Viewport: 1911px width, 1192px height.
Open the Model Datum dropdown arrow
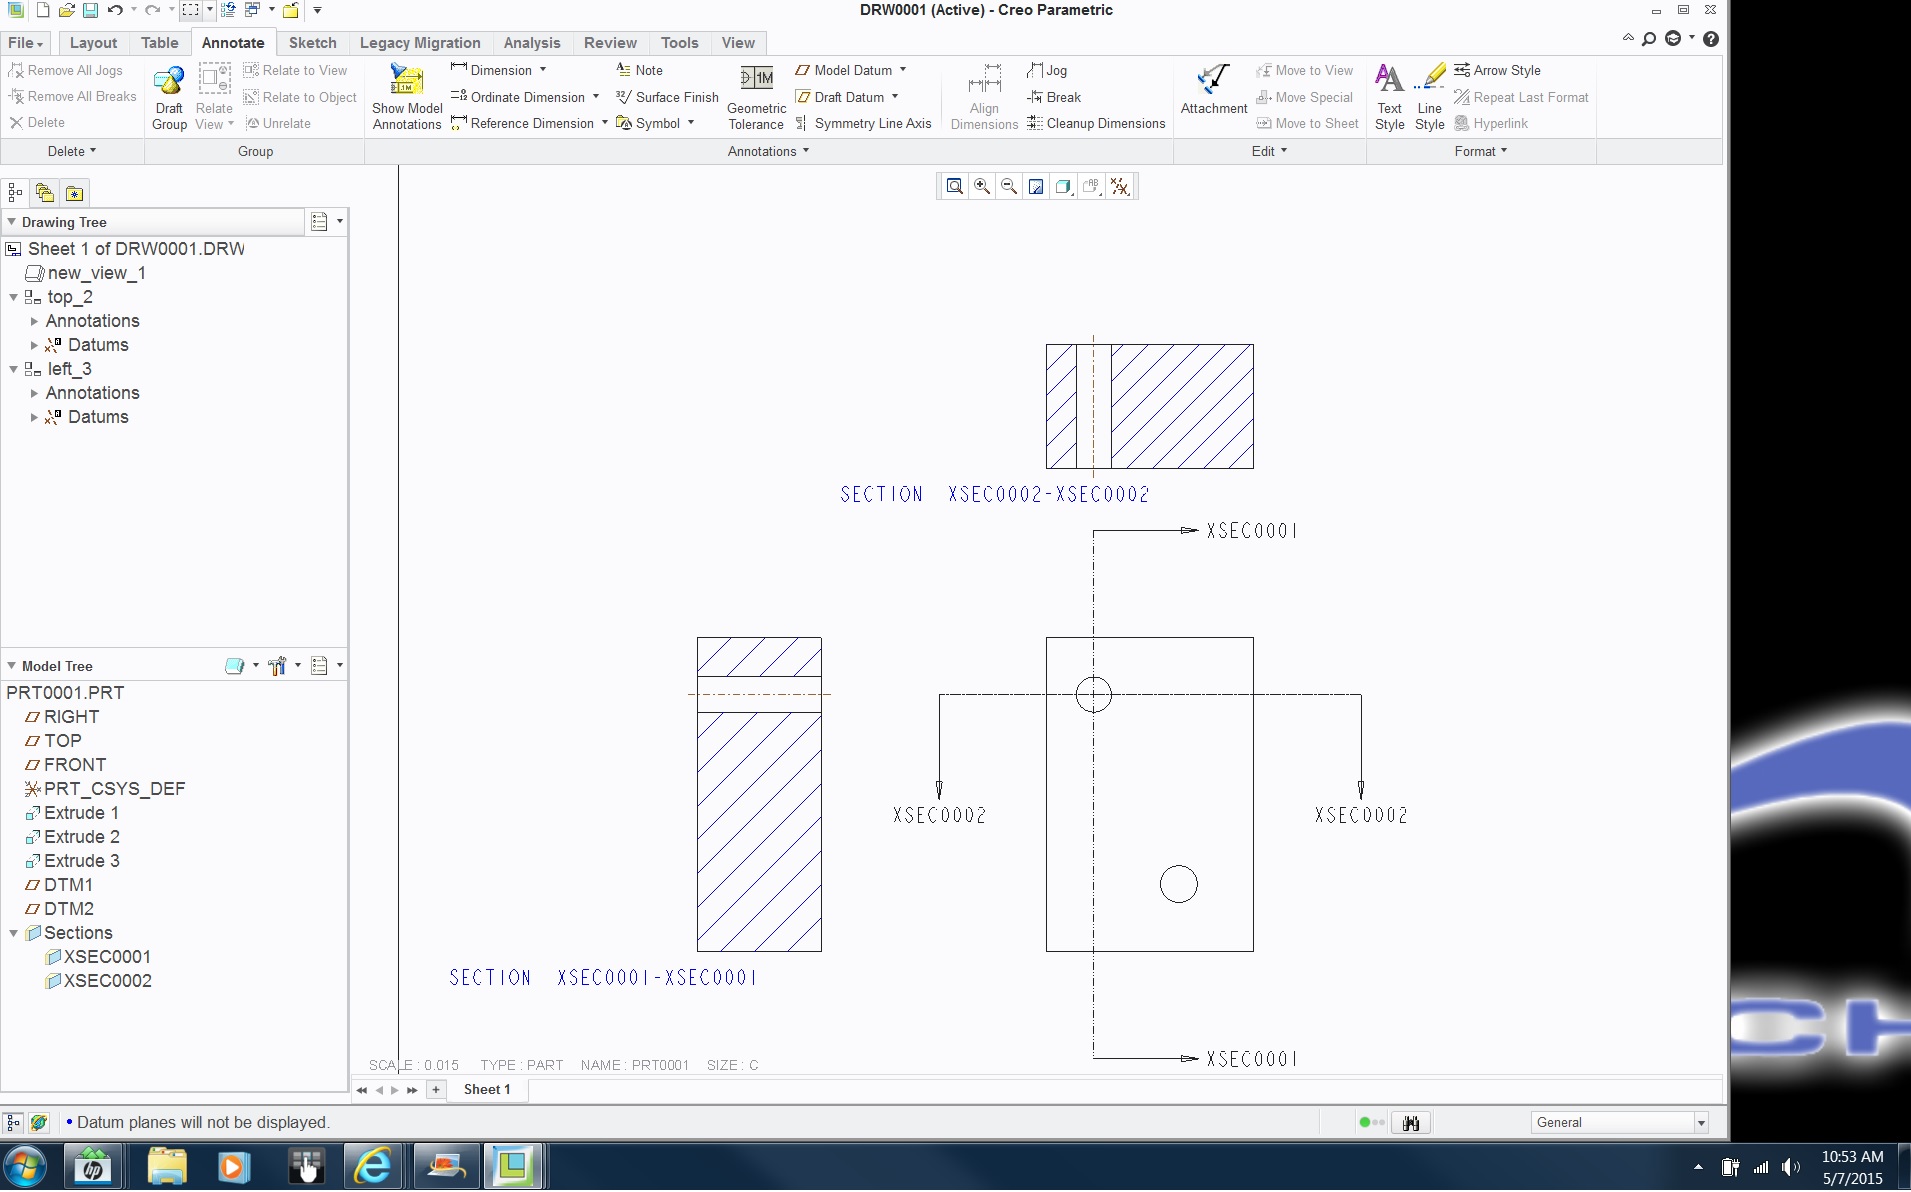point(903,70)
